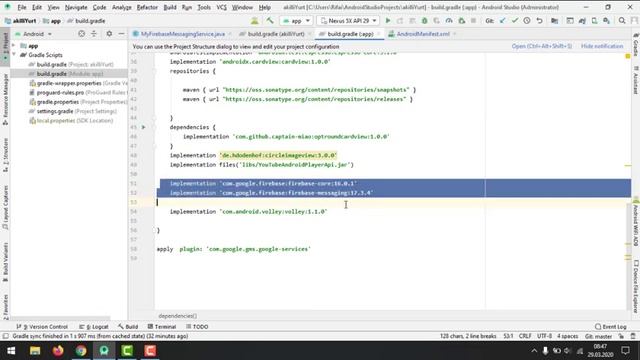Hide the project panel with minus icon

[x=121, y=34]
